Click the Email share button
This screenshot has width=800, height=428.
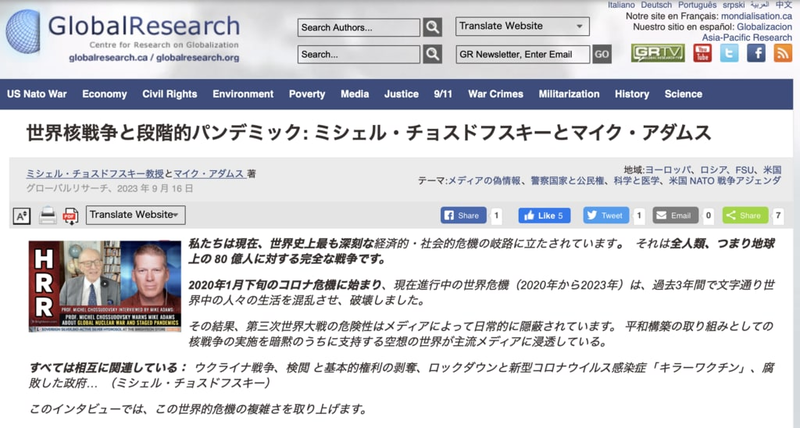[676, 215]
